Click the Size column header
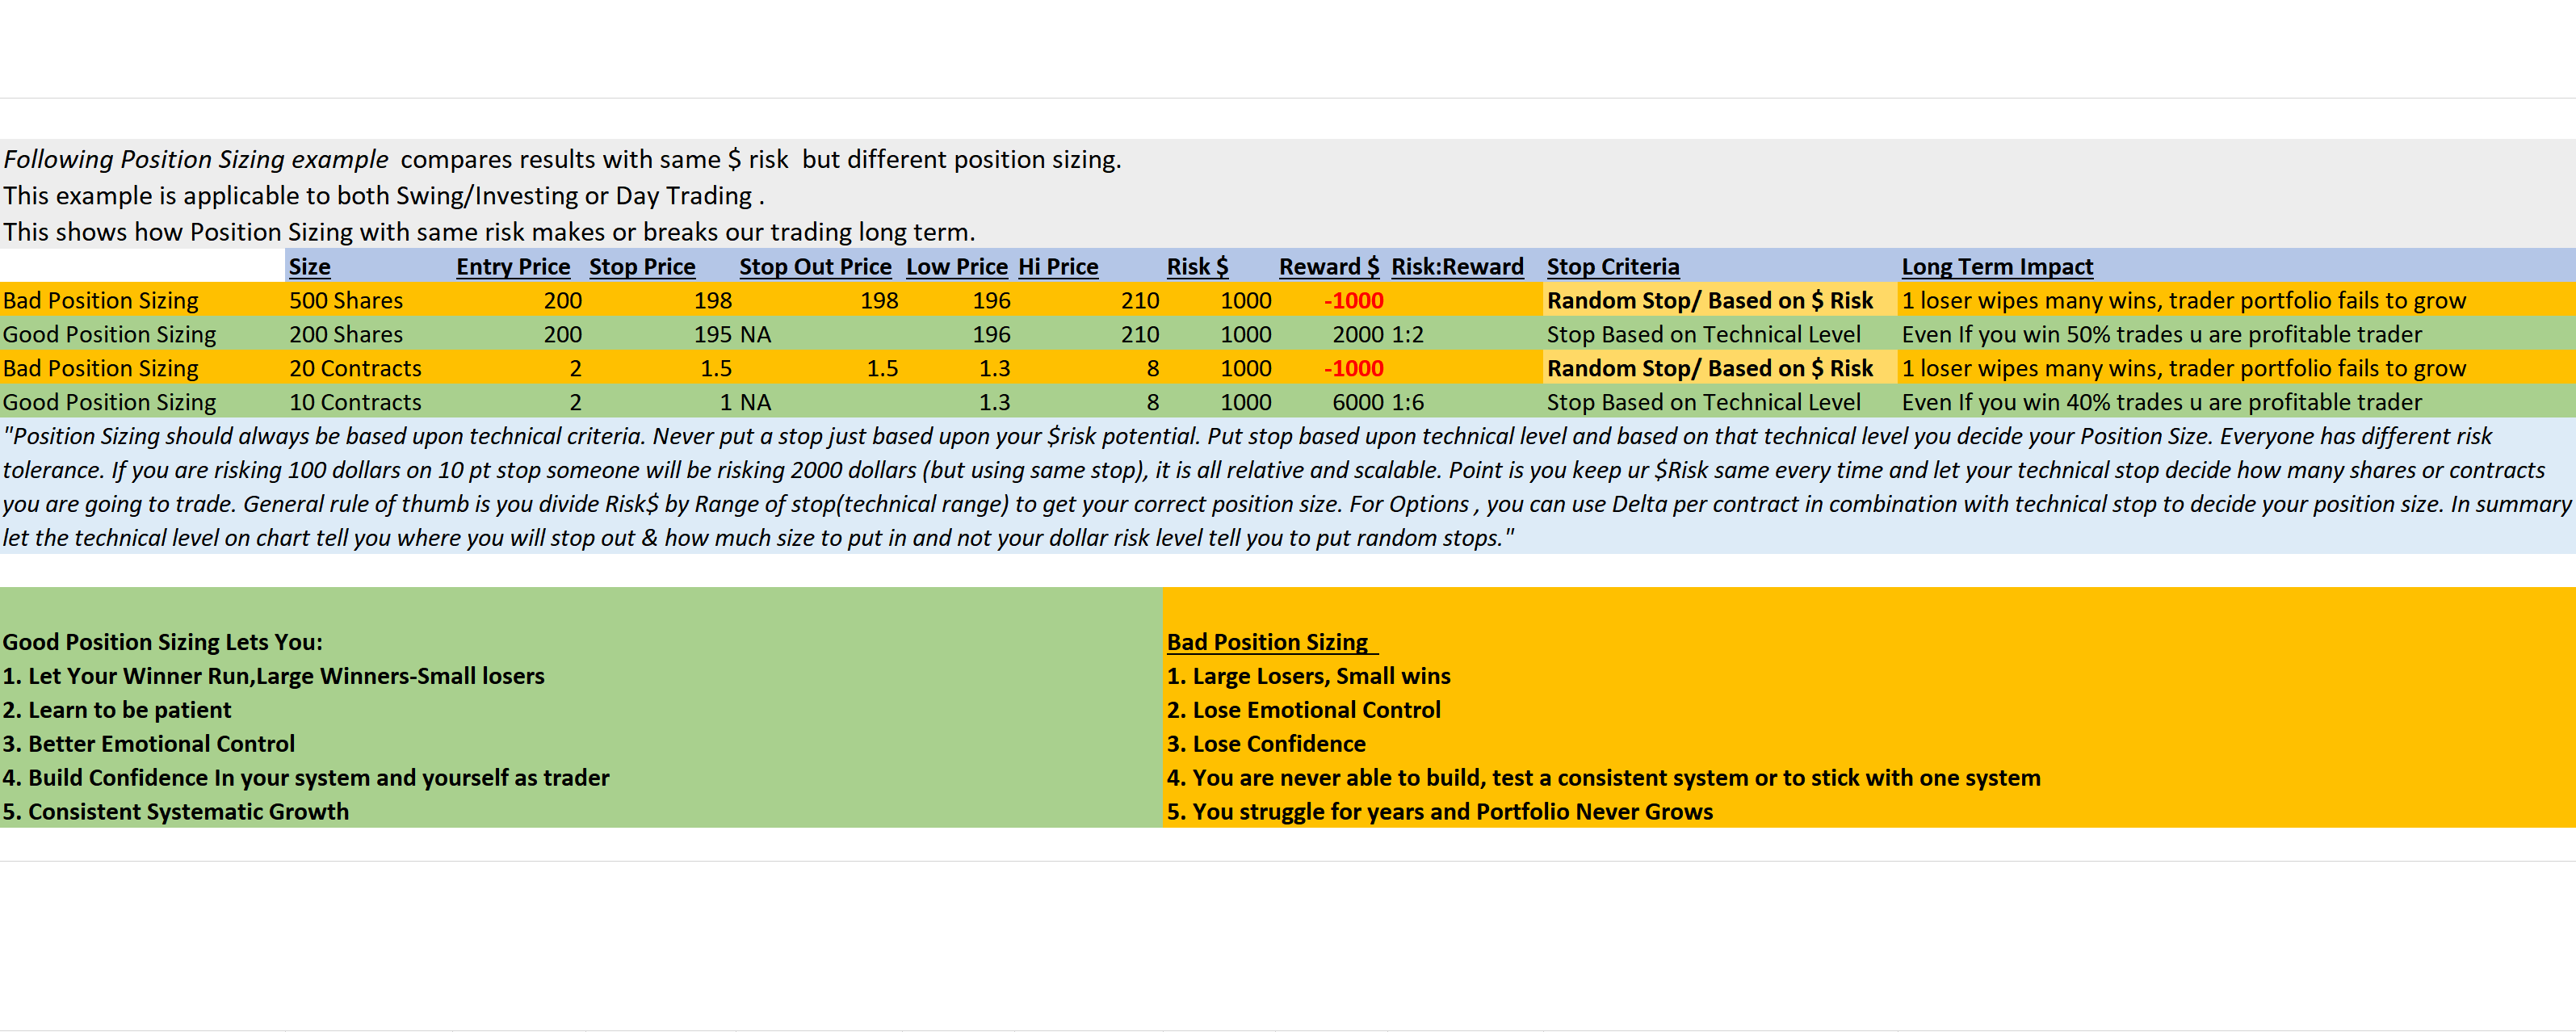The width and height of the screenshot is (2576, 1032). pos(309,267)
